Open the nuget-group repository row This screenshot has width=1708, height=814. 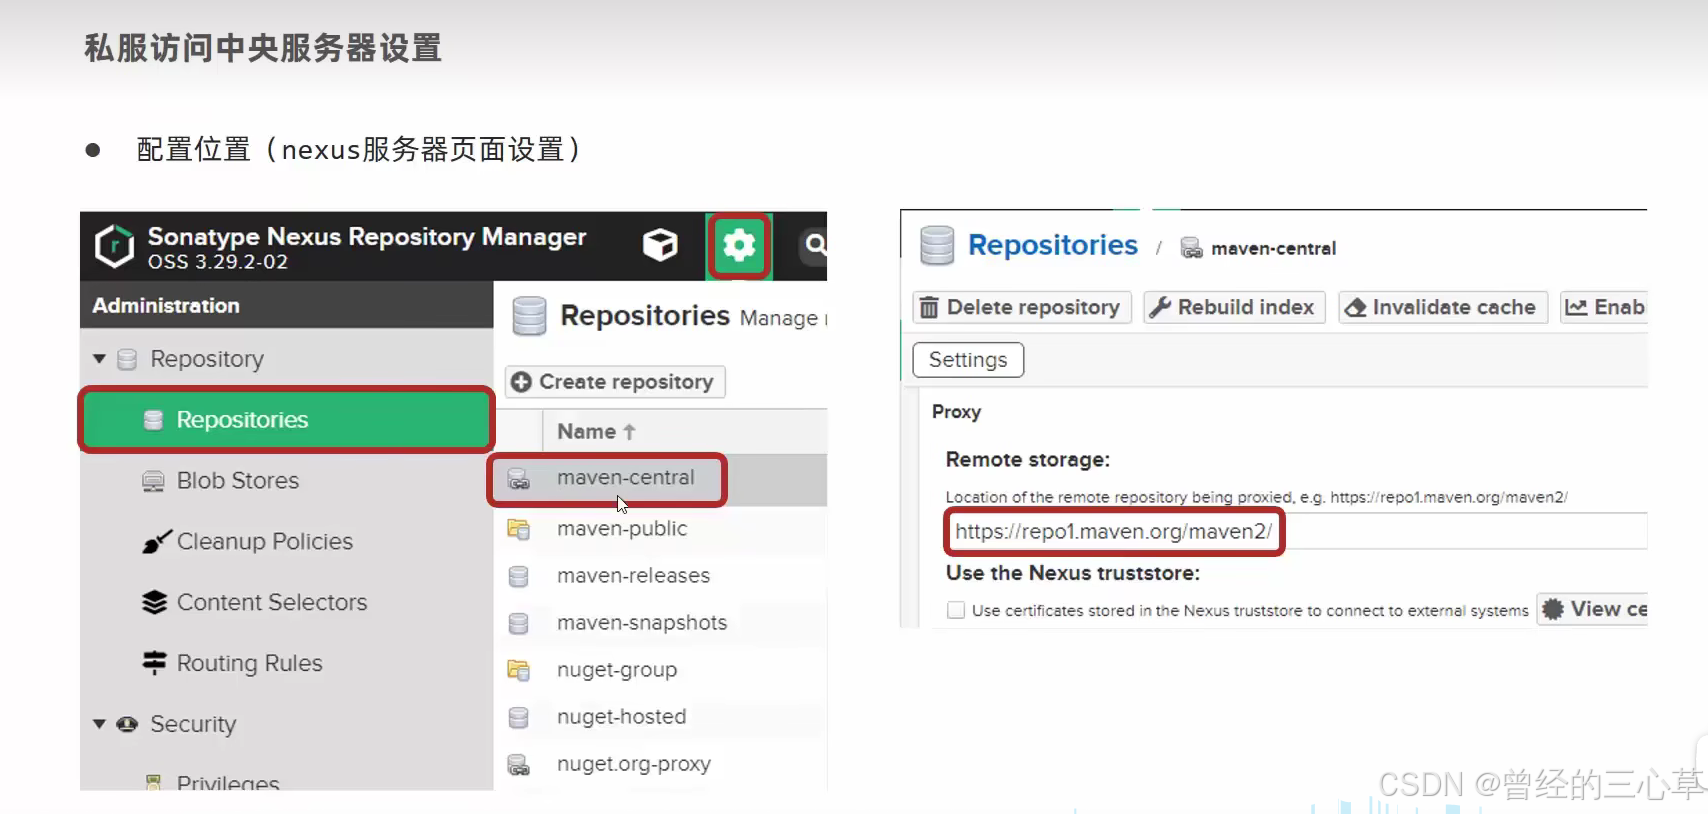[x=662, y=670]
